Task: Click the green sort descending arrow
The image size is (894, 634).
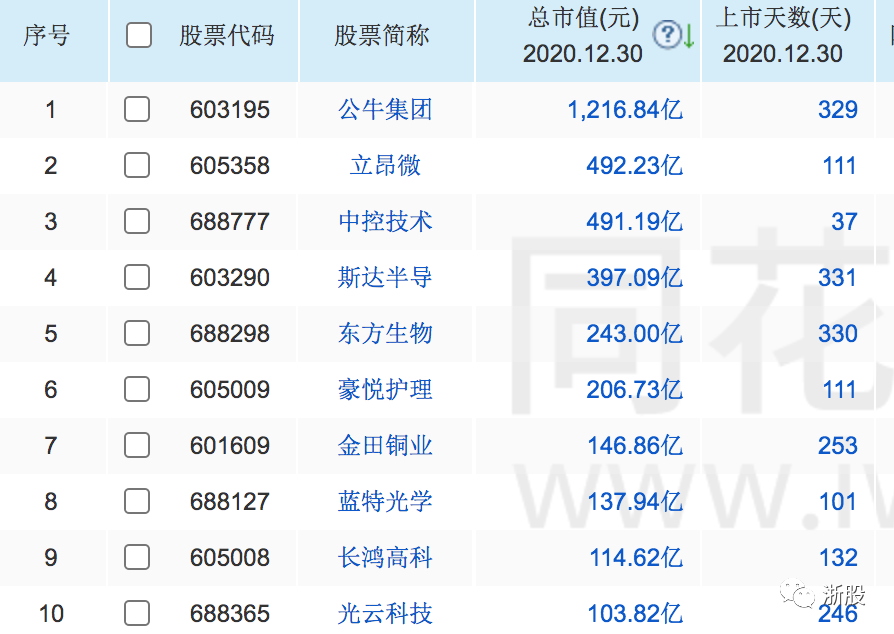Action: pyautogui.click(x=689, y=36)
